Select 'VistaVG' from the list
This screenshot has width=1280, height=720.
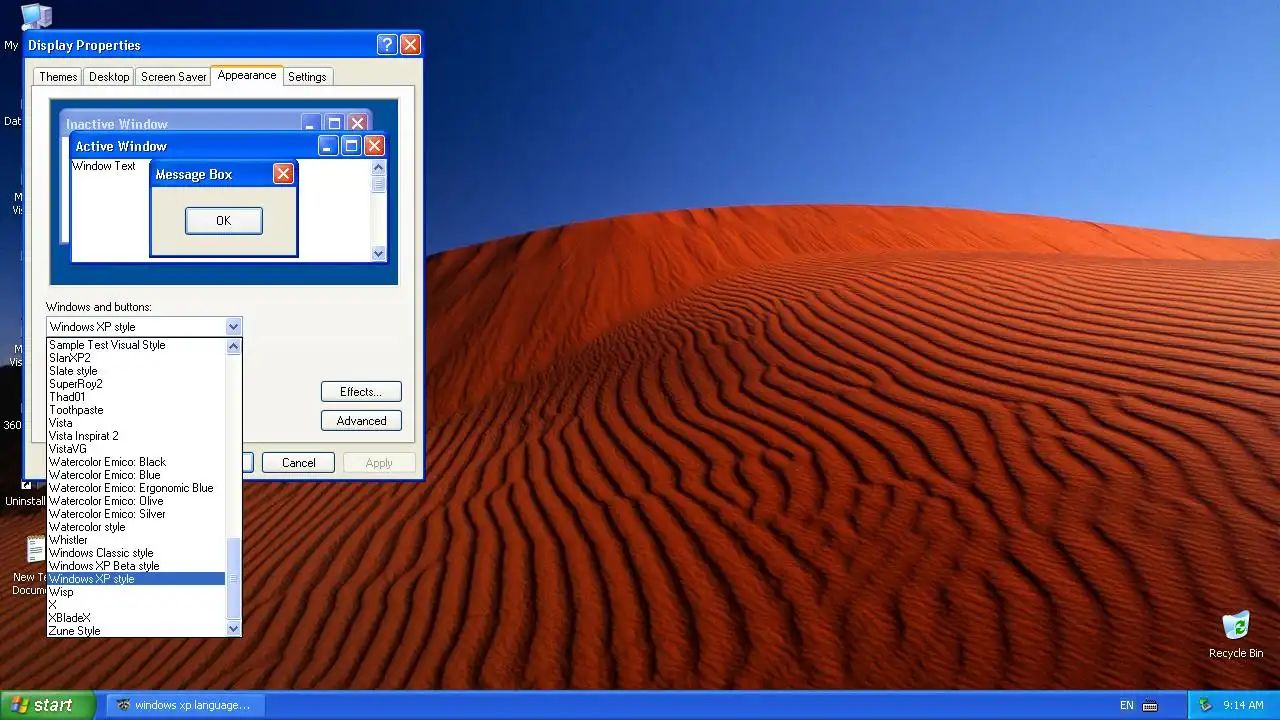(136, 449)
